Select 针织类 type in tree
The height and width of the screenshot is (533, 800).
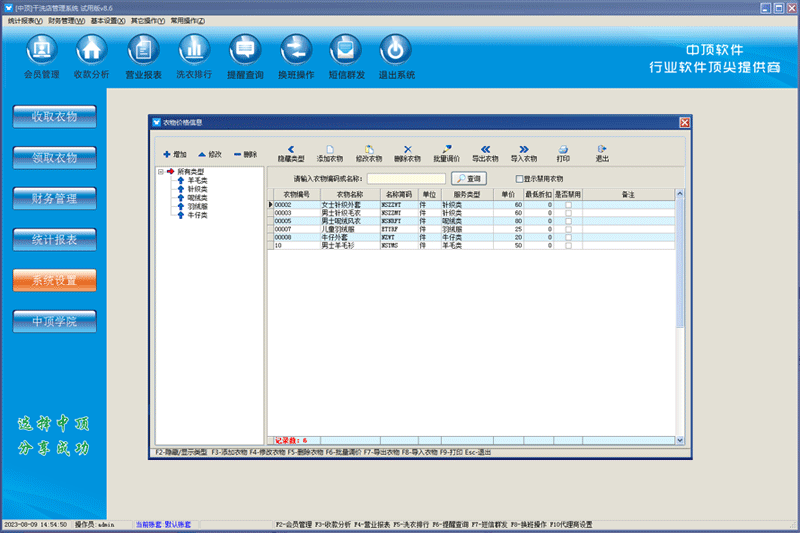[197, 189]
